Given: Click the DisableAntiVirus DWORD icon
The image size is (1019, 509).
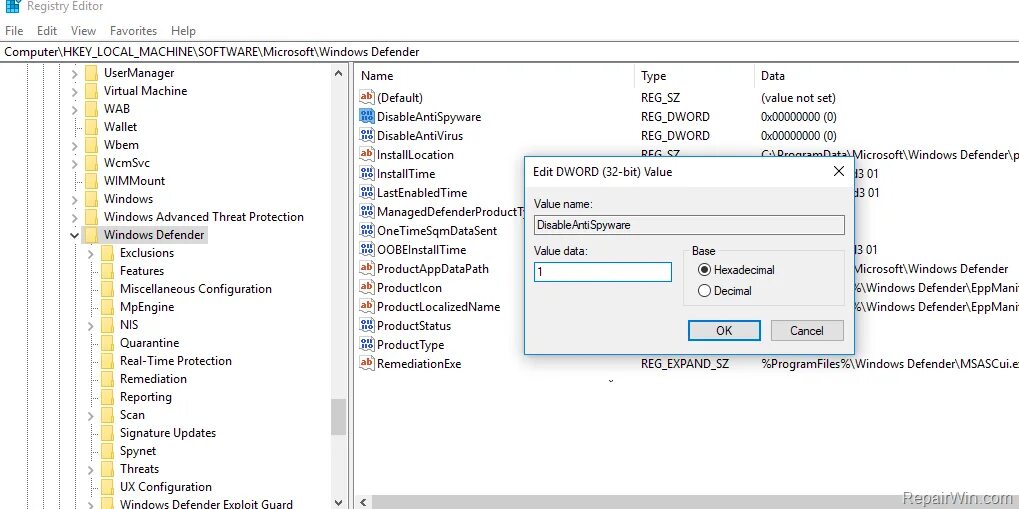Looking at the screenshot, I should point(367,135).
